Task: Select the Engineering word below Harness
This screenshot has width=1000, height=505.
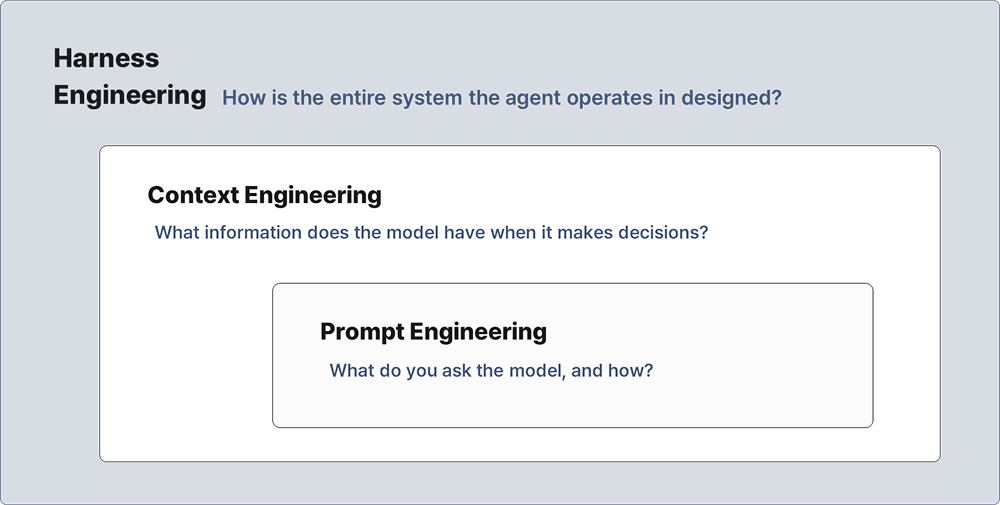Action: [130, 96]
